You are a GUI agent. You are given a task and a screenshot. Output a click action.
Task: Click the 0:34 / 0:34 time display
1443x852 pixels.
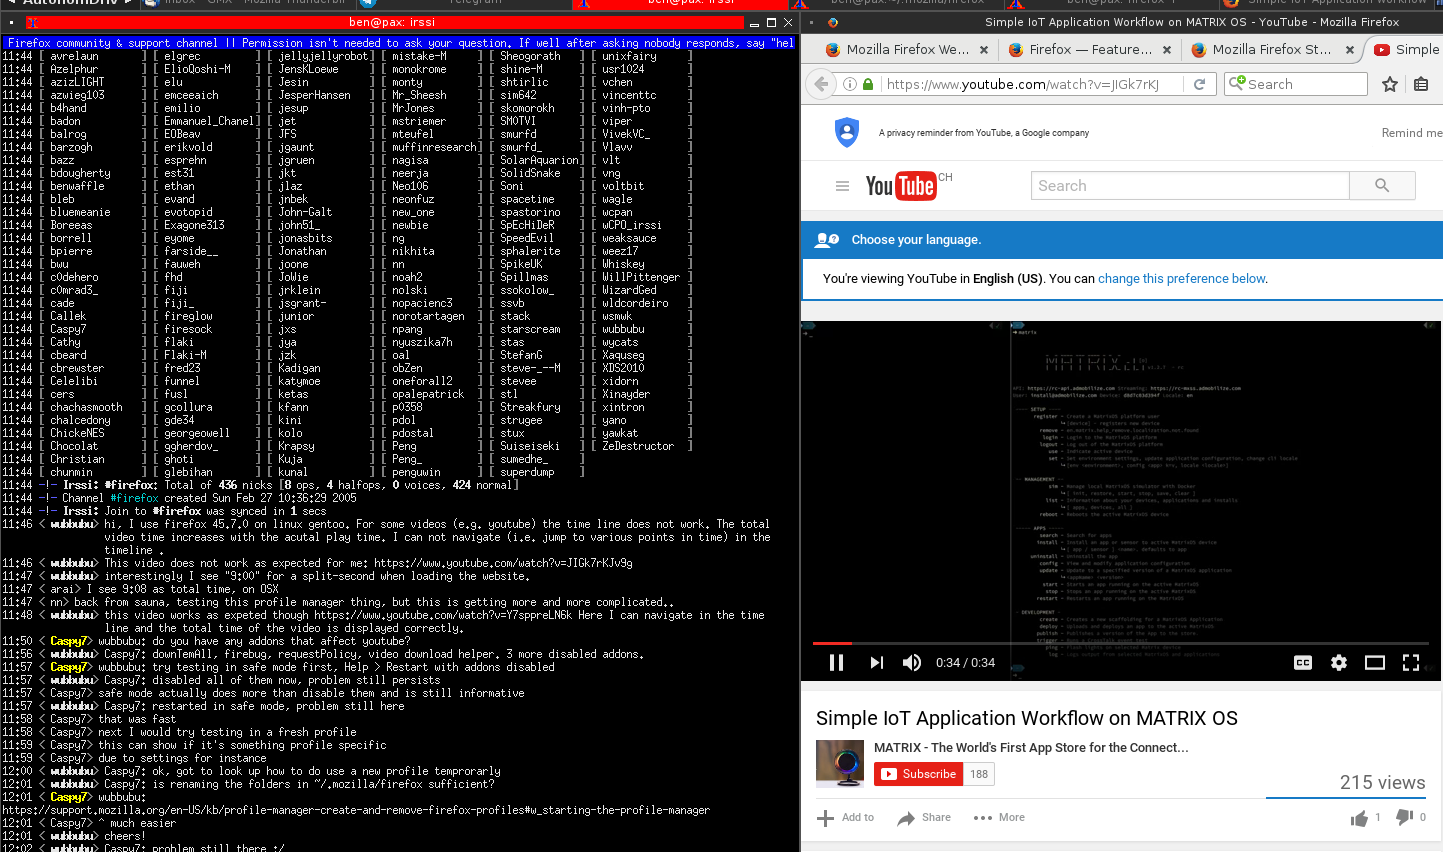(965, 662)
